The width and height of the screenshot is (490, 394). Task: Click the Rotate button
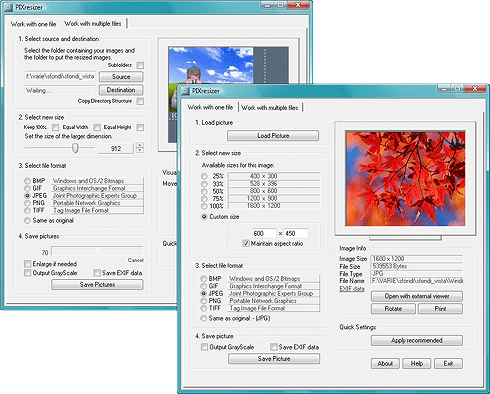(x=393, y=309)
